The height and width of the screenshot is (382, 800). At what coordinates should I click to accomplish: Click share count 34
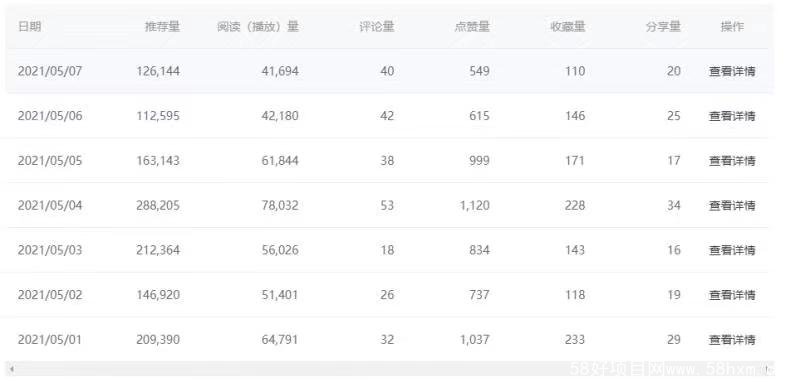click(674, 206)
